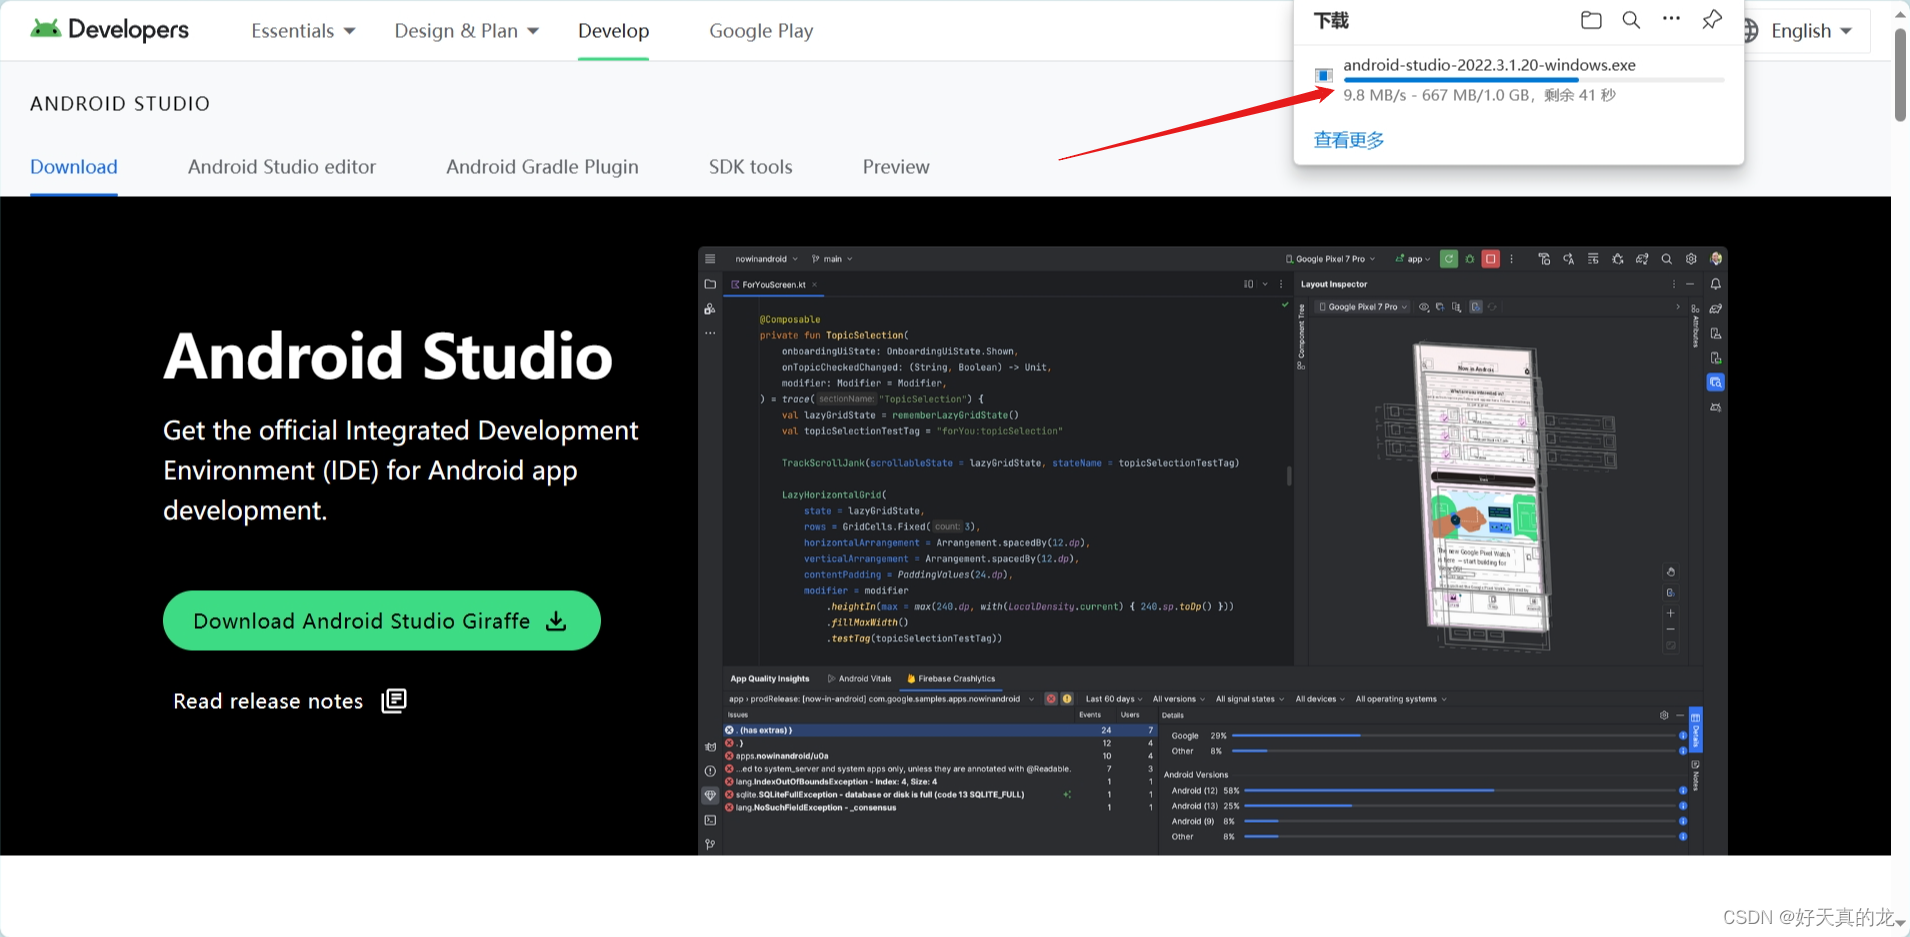
Task: Switch to Android Gradle Plugin tab
Action: (542, 167)
